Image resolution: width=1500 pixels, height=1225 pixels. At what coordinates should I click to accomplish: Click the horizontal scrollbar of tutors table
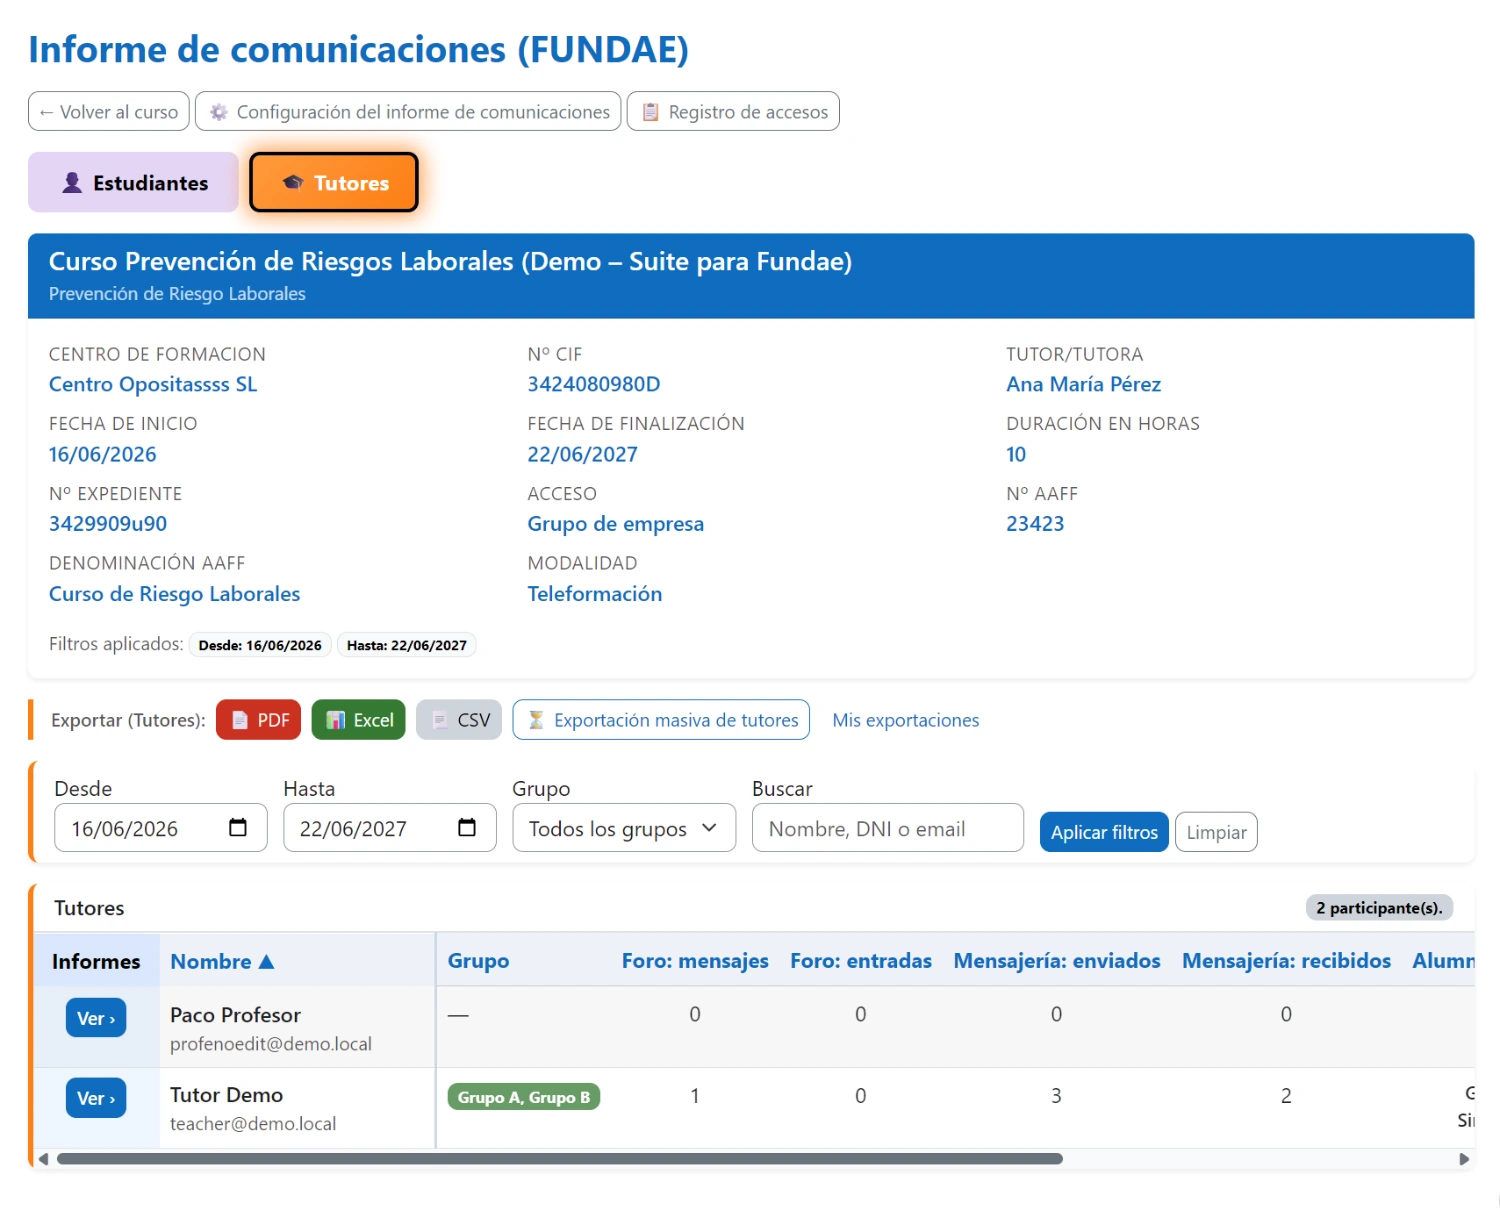click(x=560, y=1159)
